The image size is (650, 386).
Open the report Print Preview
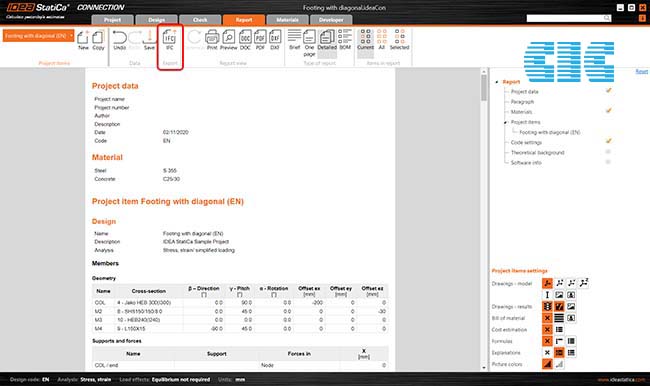click(x=228, y=40)
